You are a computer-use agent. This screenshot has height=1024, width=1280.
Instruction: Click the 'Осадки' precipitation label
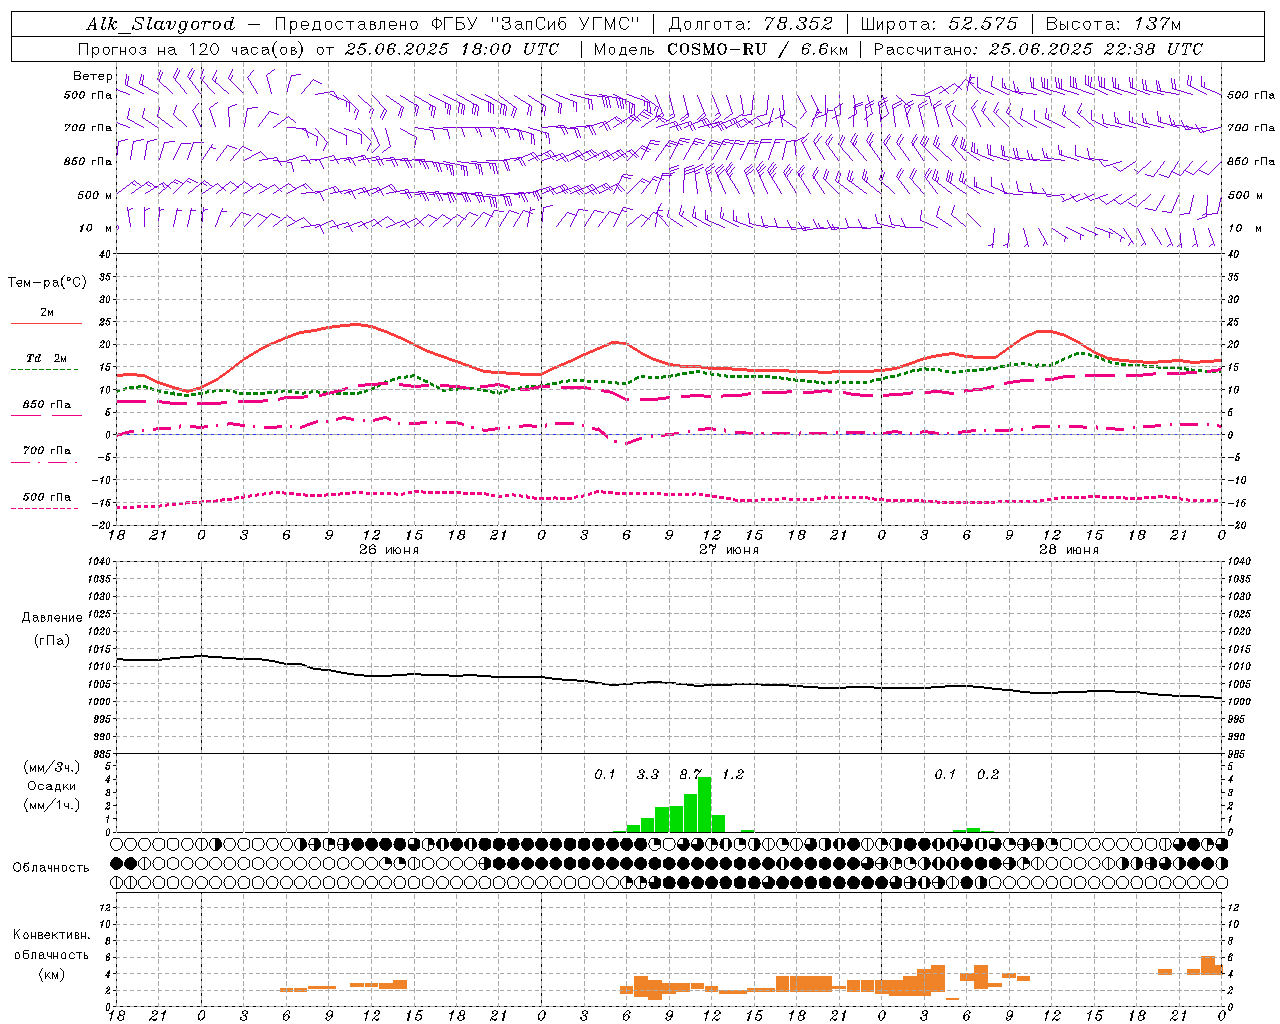click(x=52, y=785)
